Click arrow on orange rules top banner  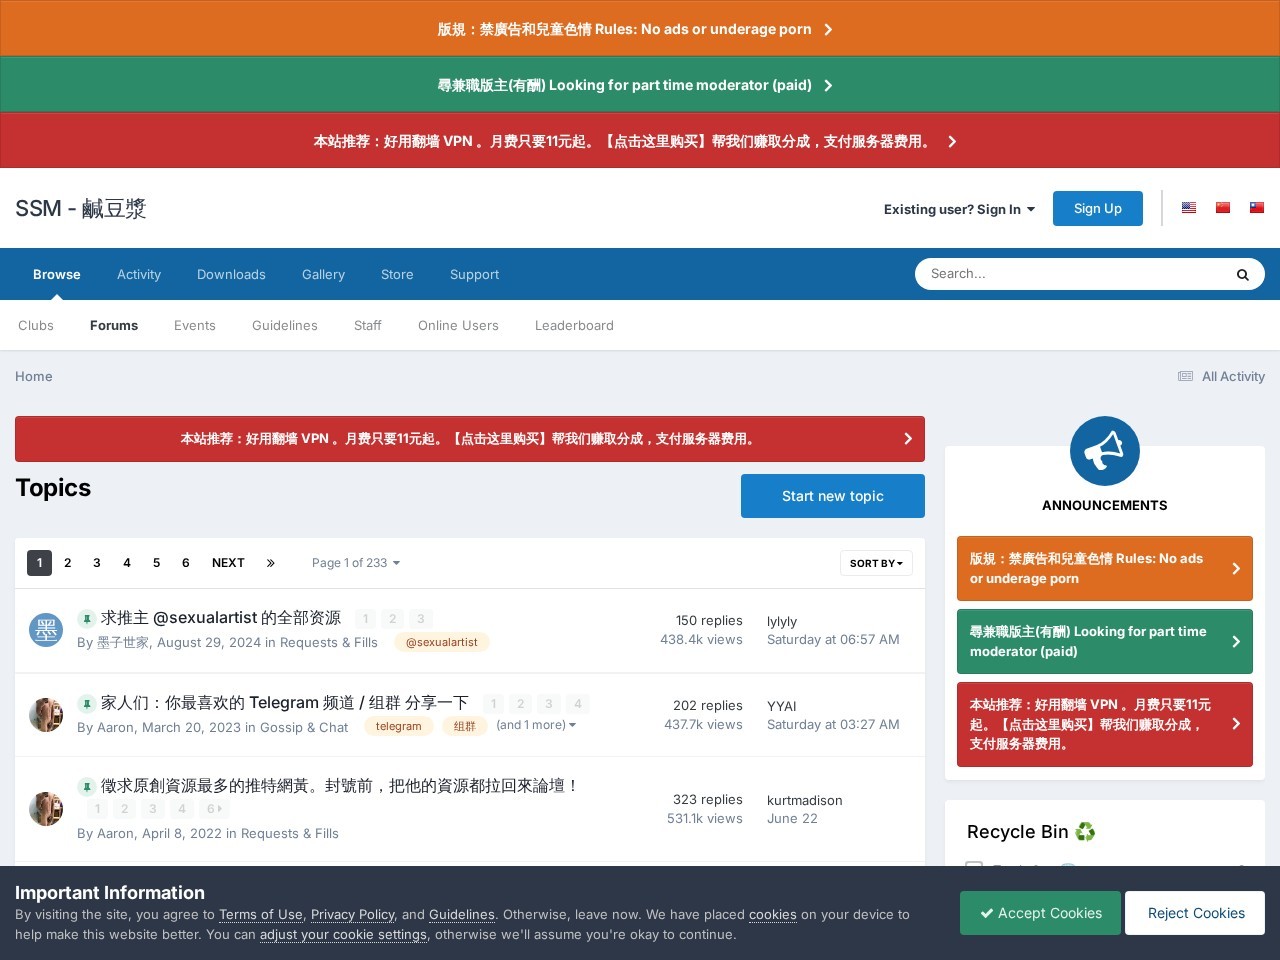828,30
